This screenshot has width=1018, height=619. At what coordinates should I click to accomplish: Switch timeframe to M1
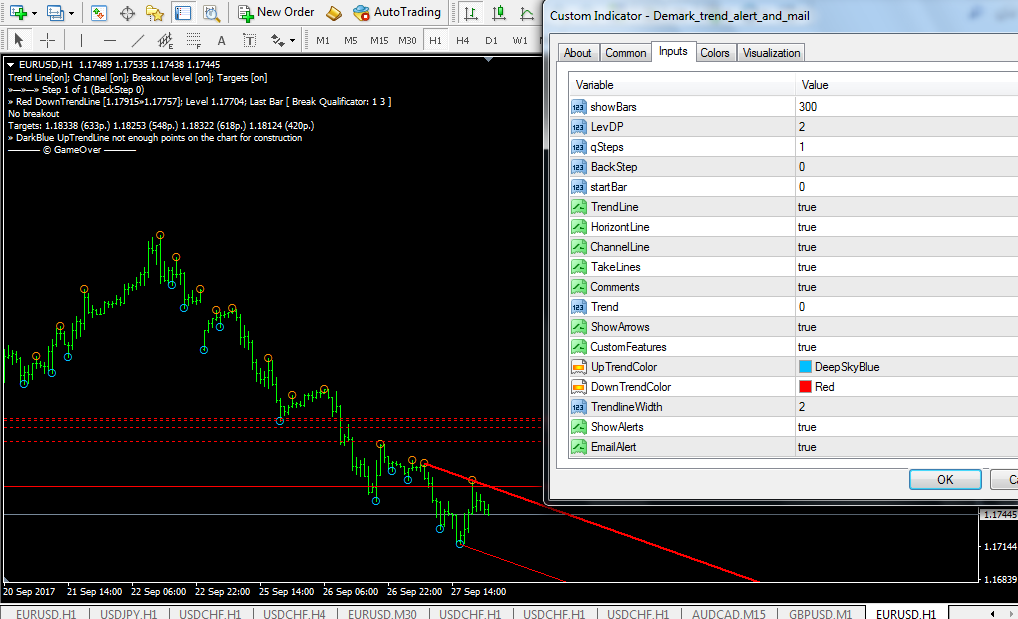(x=323, y=40)
